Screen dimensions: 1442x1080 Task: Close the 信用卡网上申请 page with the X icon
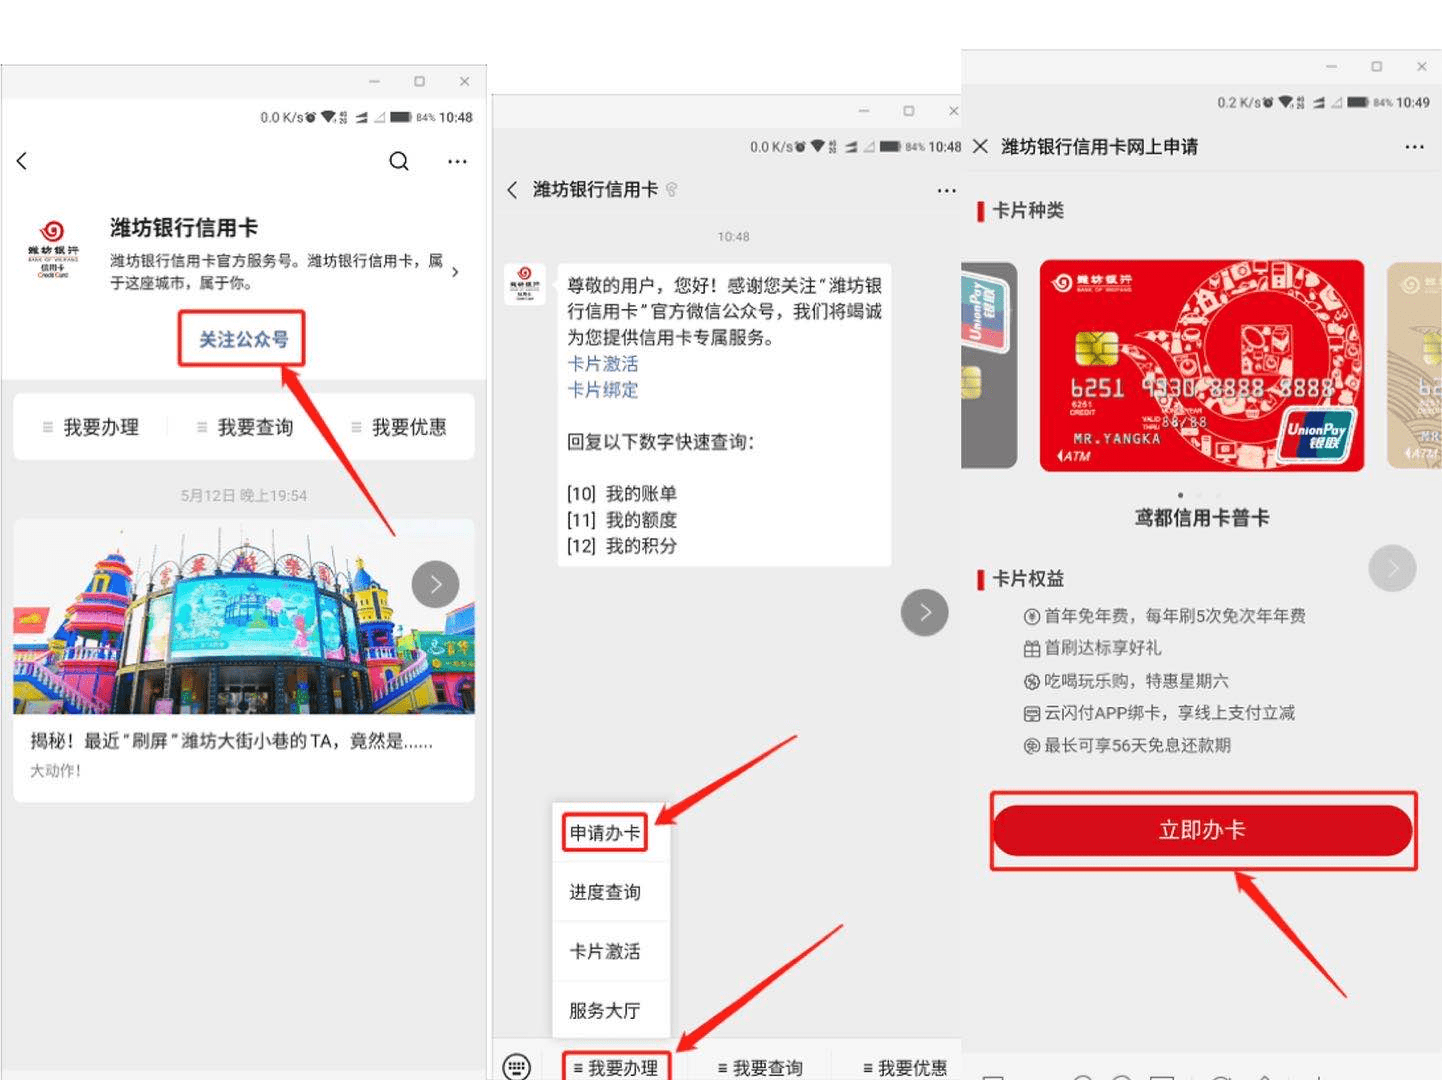pyautogui.click(x=978, y=146)
